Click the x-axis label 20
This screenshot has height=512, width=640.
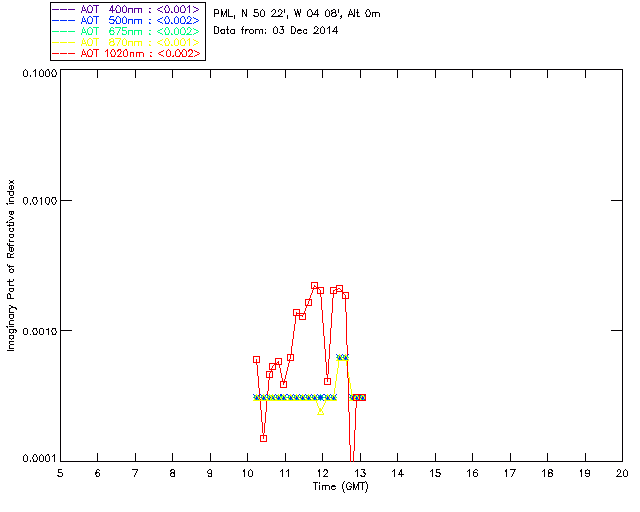[622, 473]
